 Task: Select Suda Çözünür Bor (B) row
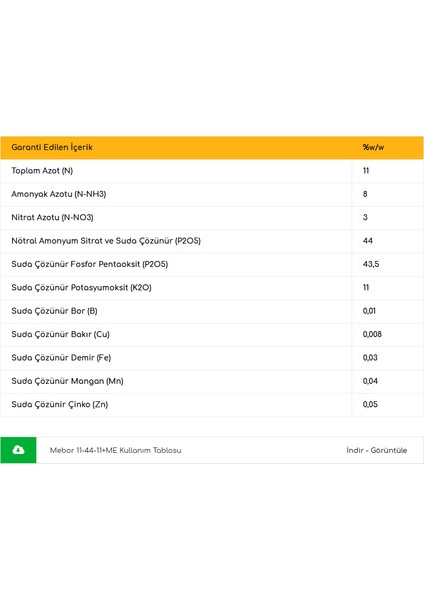212,311
